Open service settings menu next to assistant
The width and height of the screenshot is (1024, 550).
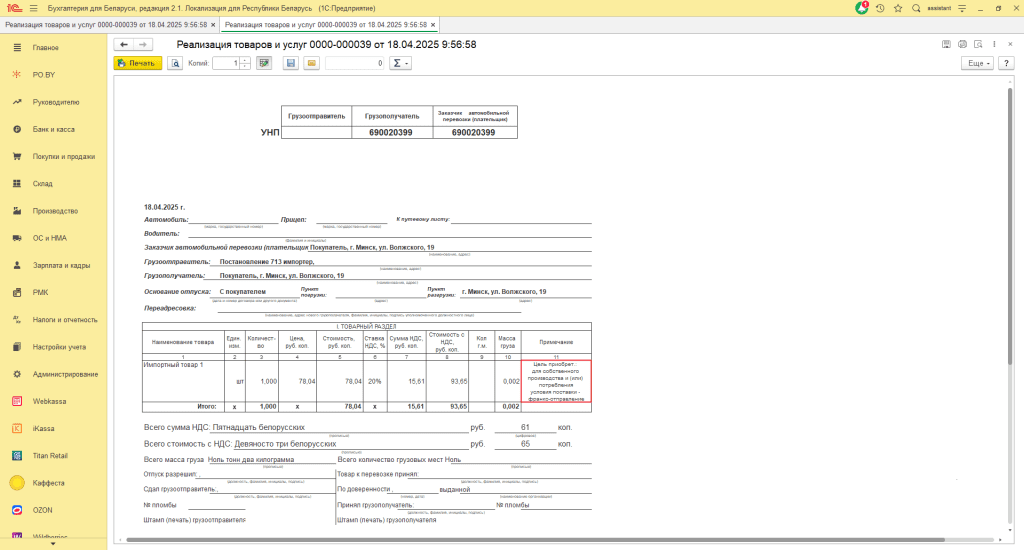(962, 8)
